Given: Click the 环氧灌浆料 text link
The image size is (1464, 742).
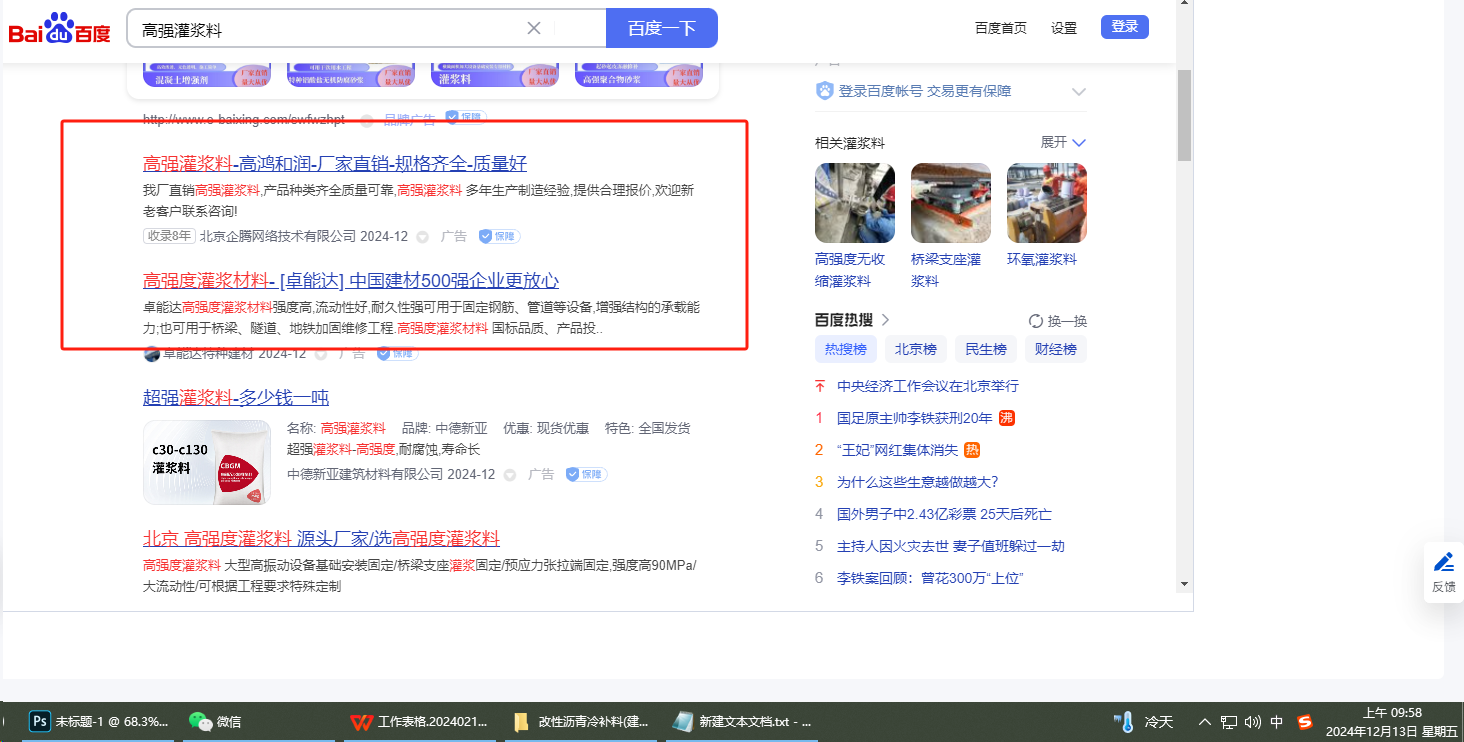Looking at the screenshot, I should 1042,259.
